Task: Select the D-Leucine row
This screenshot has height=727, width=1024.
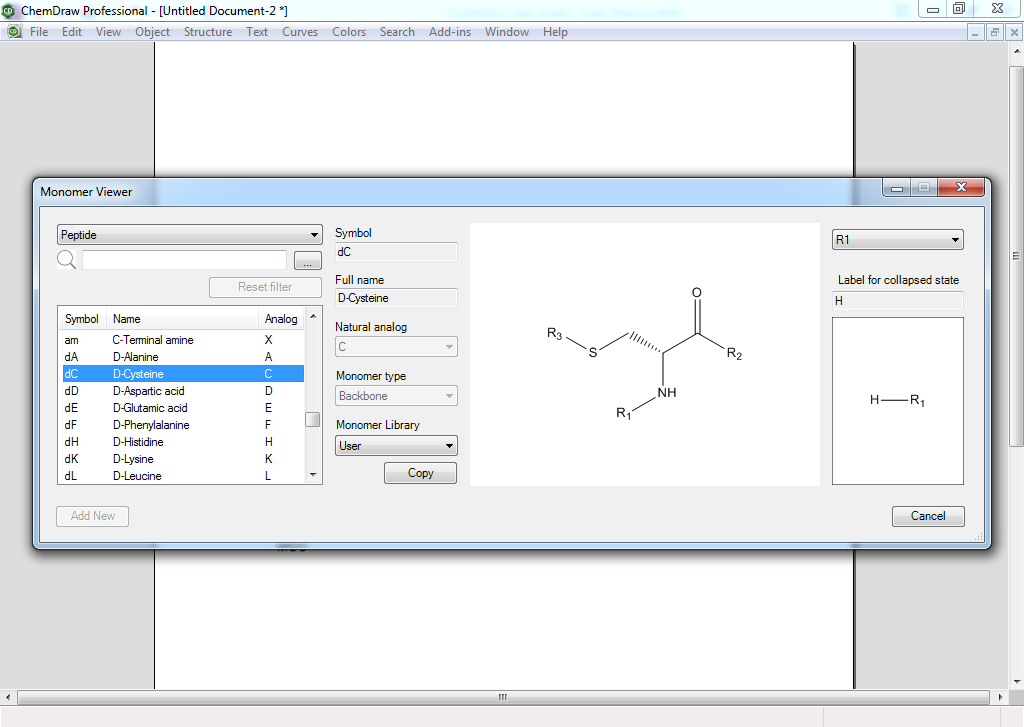Action: click(183, 476)
